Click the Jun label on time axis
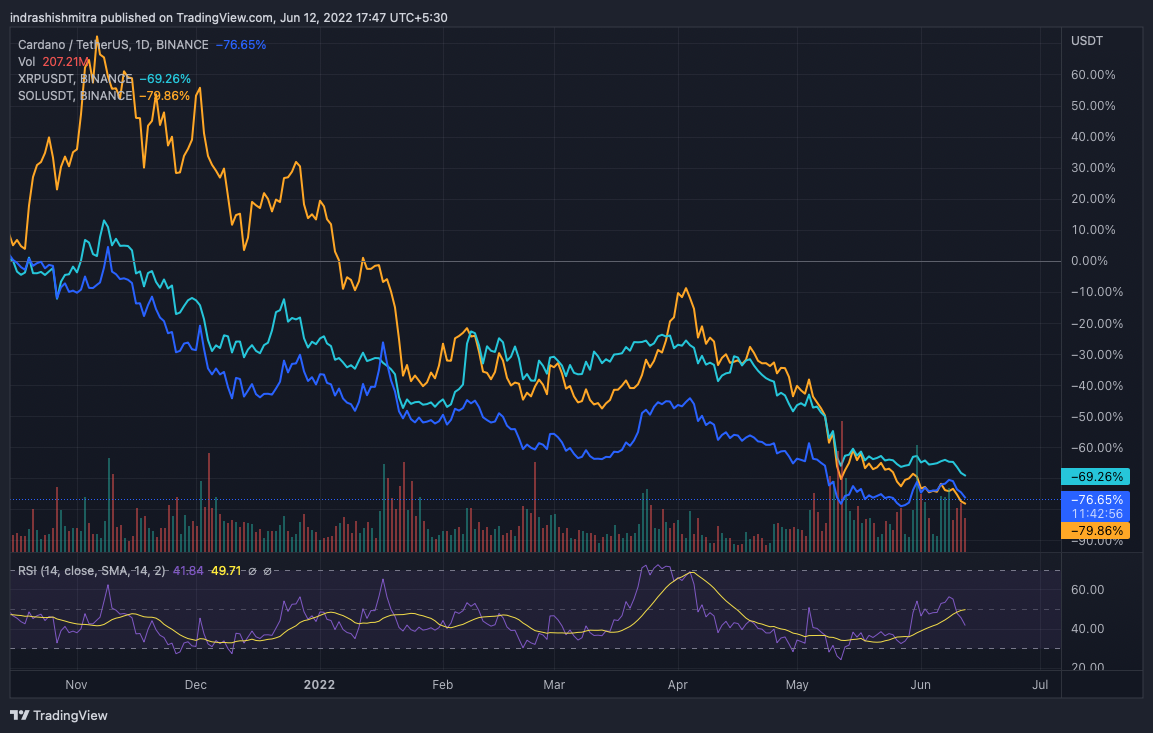 pos(921,684)
